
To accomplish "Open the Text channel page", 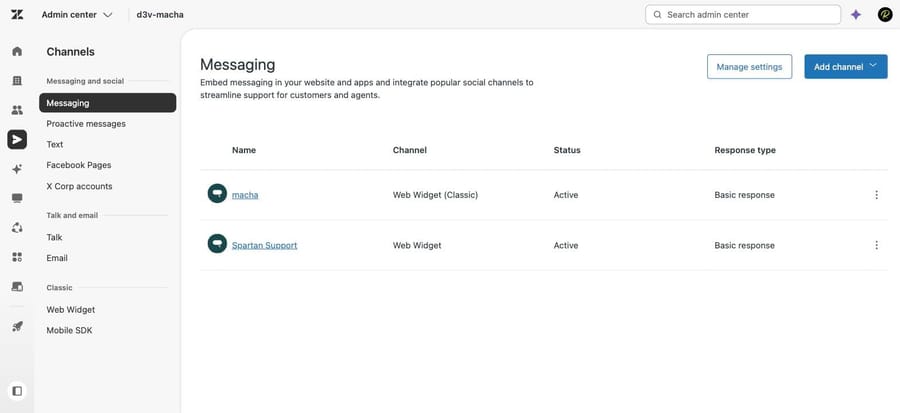I will pos(55,145).
